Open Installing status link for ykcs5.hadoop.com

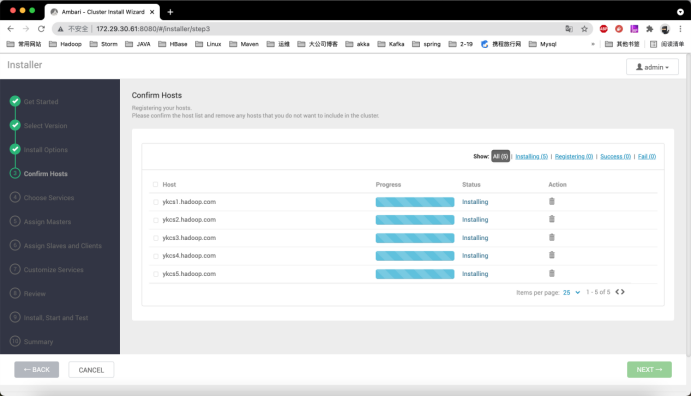(475, 274)
